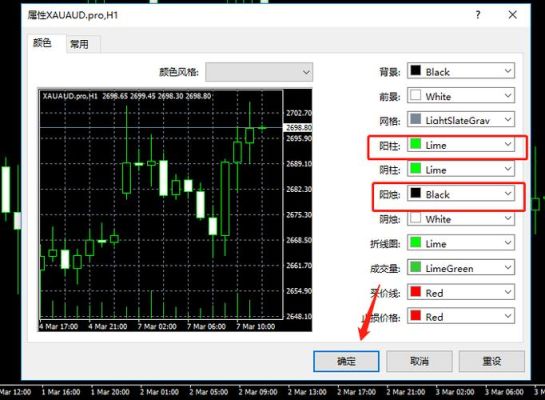Click the candlestick chart preview
The height and width of the screenshot is (400, 545).
click(x=175, y=210)
